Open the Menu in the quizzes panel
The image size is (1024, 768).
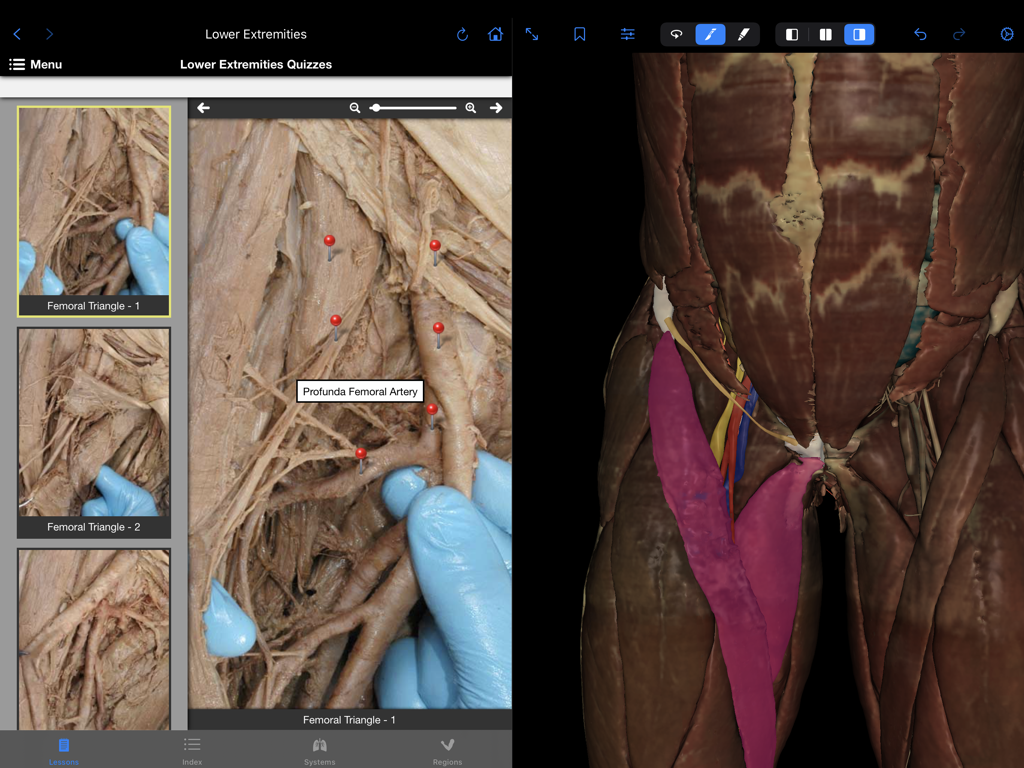click(36, 64)
